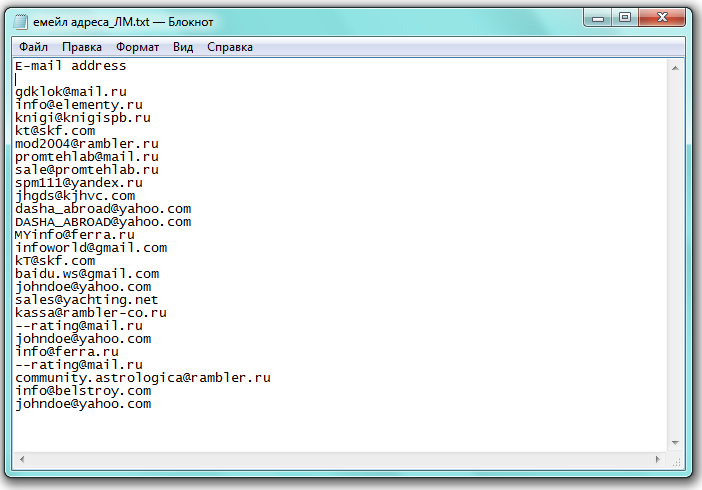Viewport: 702px width, 490px height.
Task: Click on sale@promtehlab.ru line
Action: coord(87,170)
